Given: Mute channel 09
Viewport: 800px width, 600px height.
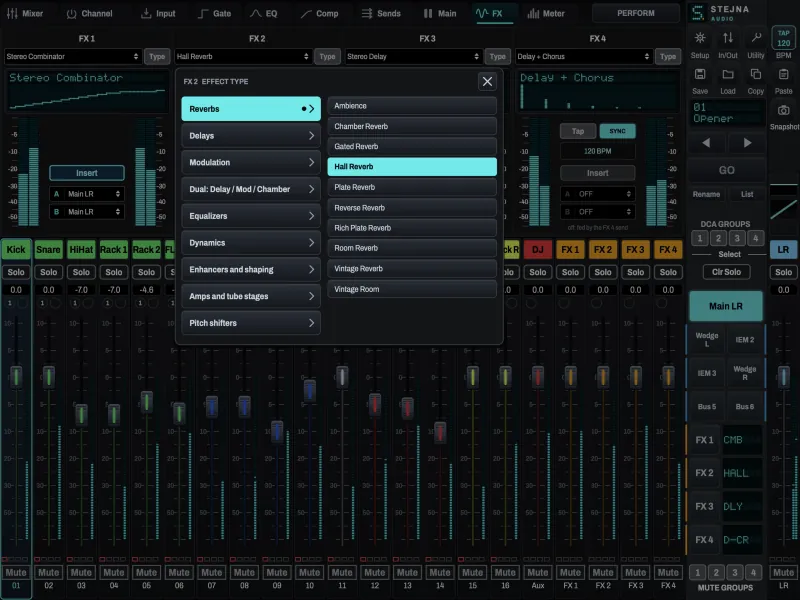Looking at the screenshot, I should click(277, 572).
